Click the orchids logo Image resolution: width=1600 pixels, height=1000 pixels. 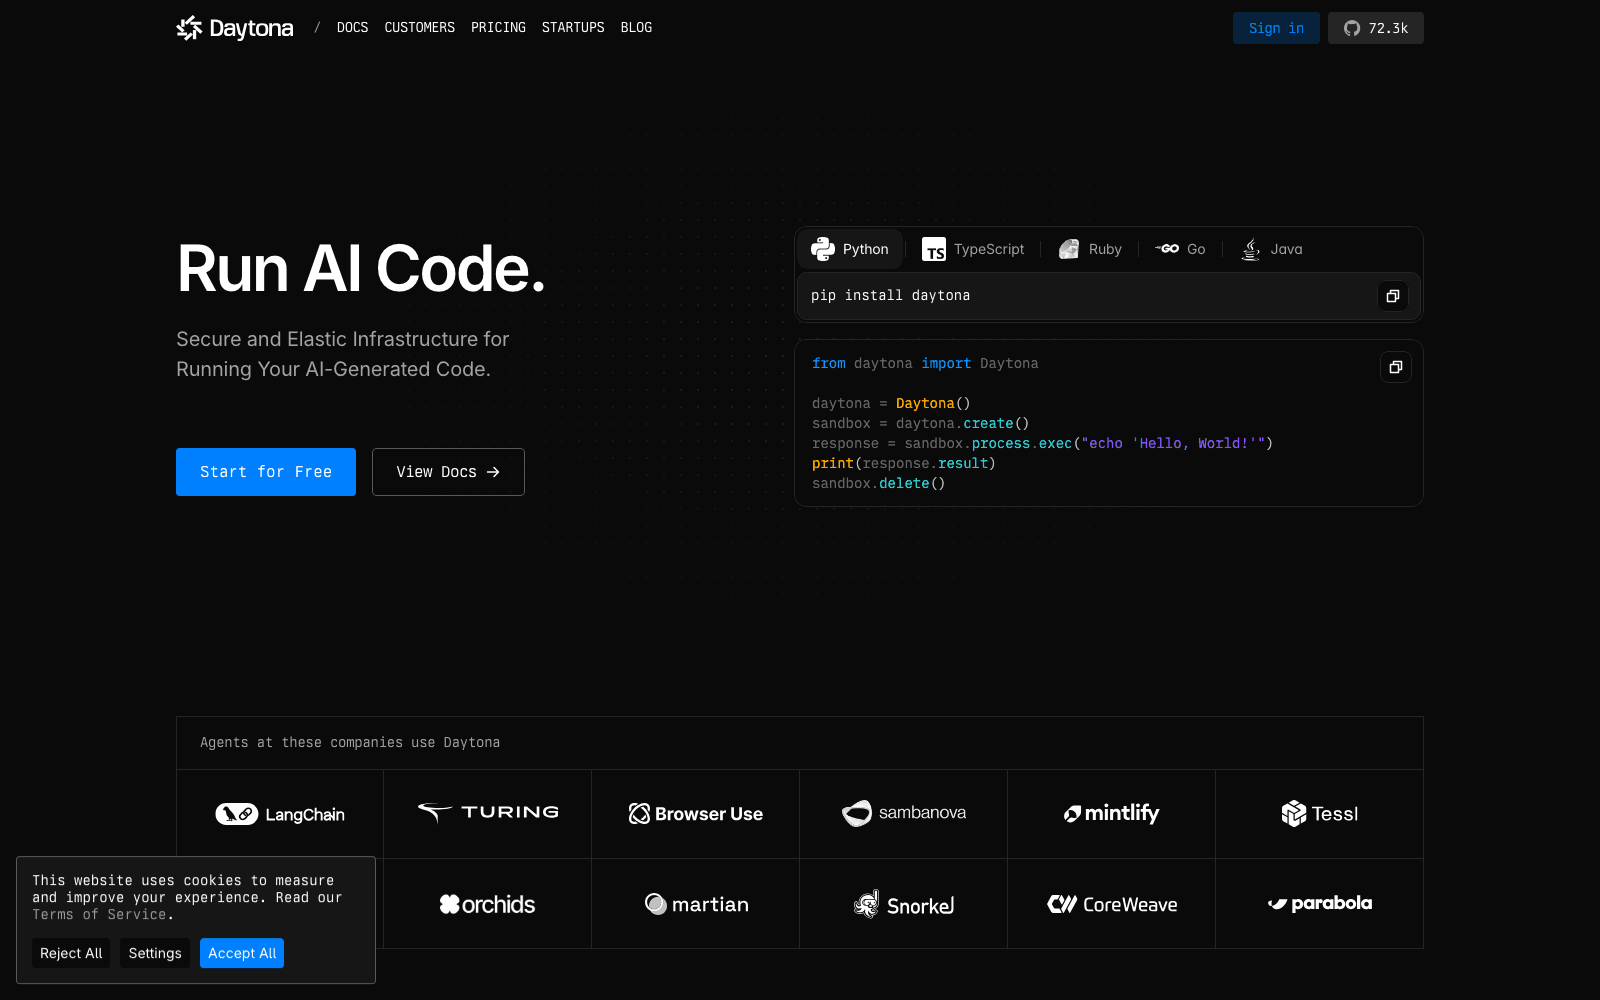pos(488,904)
